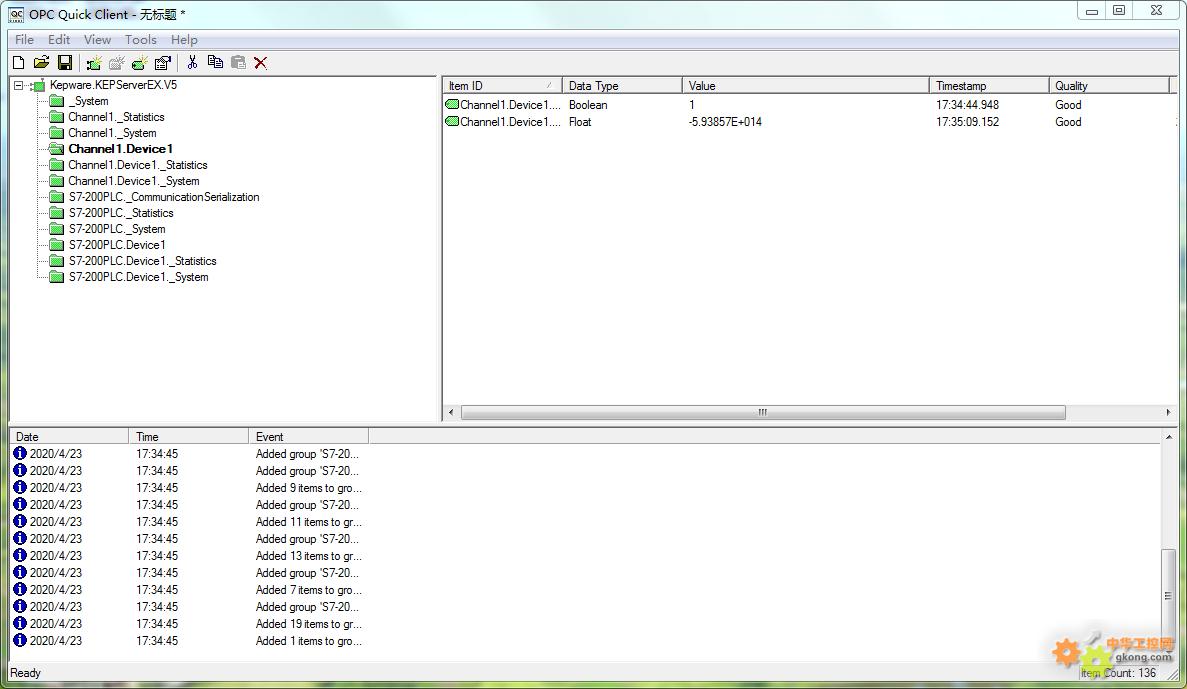Select the bold Channel1.Device1 group
The width and height of the screenshot is (1187, 689).
[x=120, y=149]
